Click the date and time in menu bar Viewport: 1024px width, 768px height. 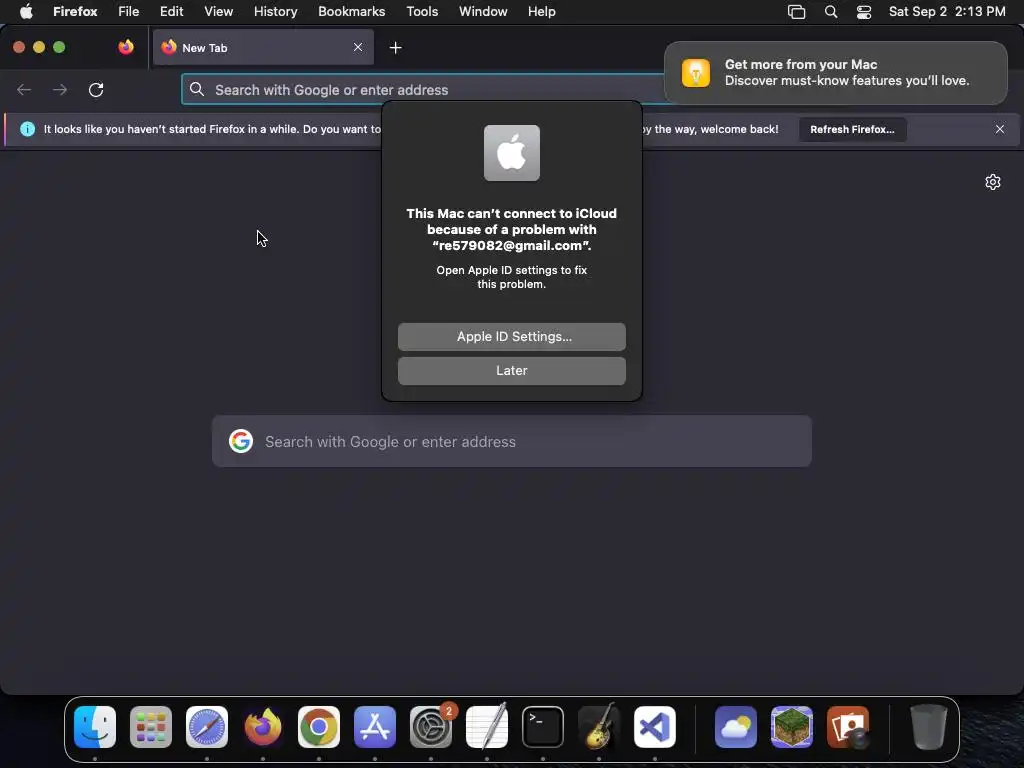click(x=946, y=12)
